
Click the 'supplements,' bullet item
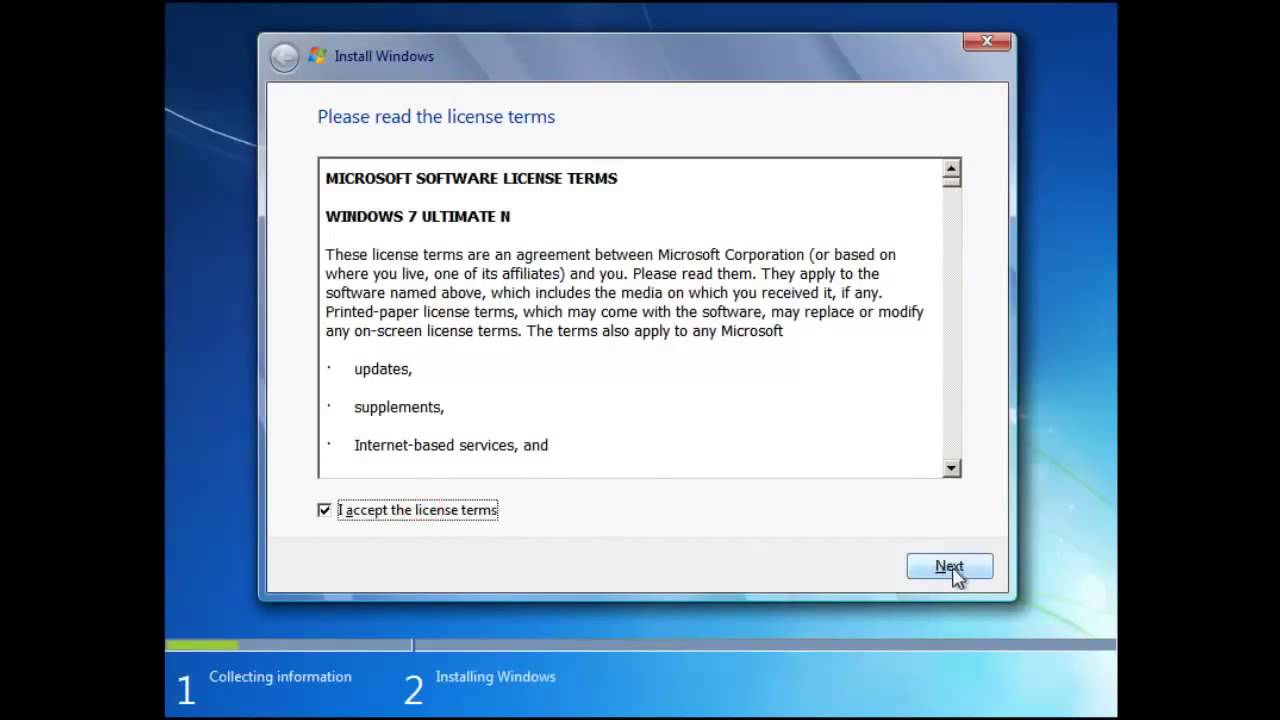pos(399,407)
